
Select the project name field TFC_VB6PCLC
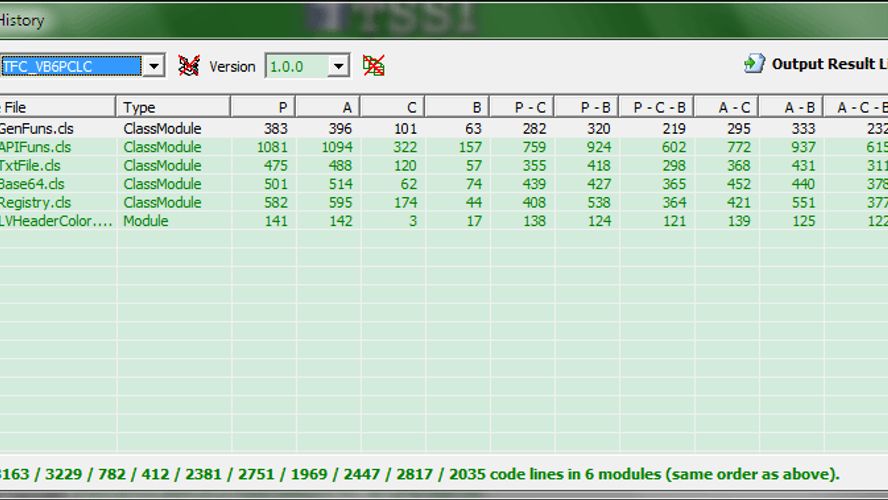pos(70,66)
